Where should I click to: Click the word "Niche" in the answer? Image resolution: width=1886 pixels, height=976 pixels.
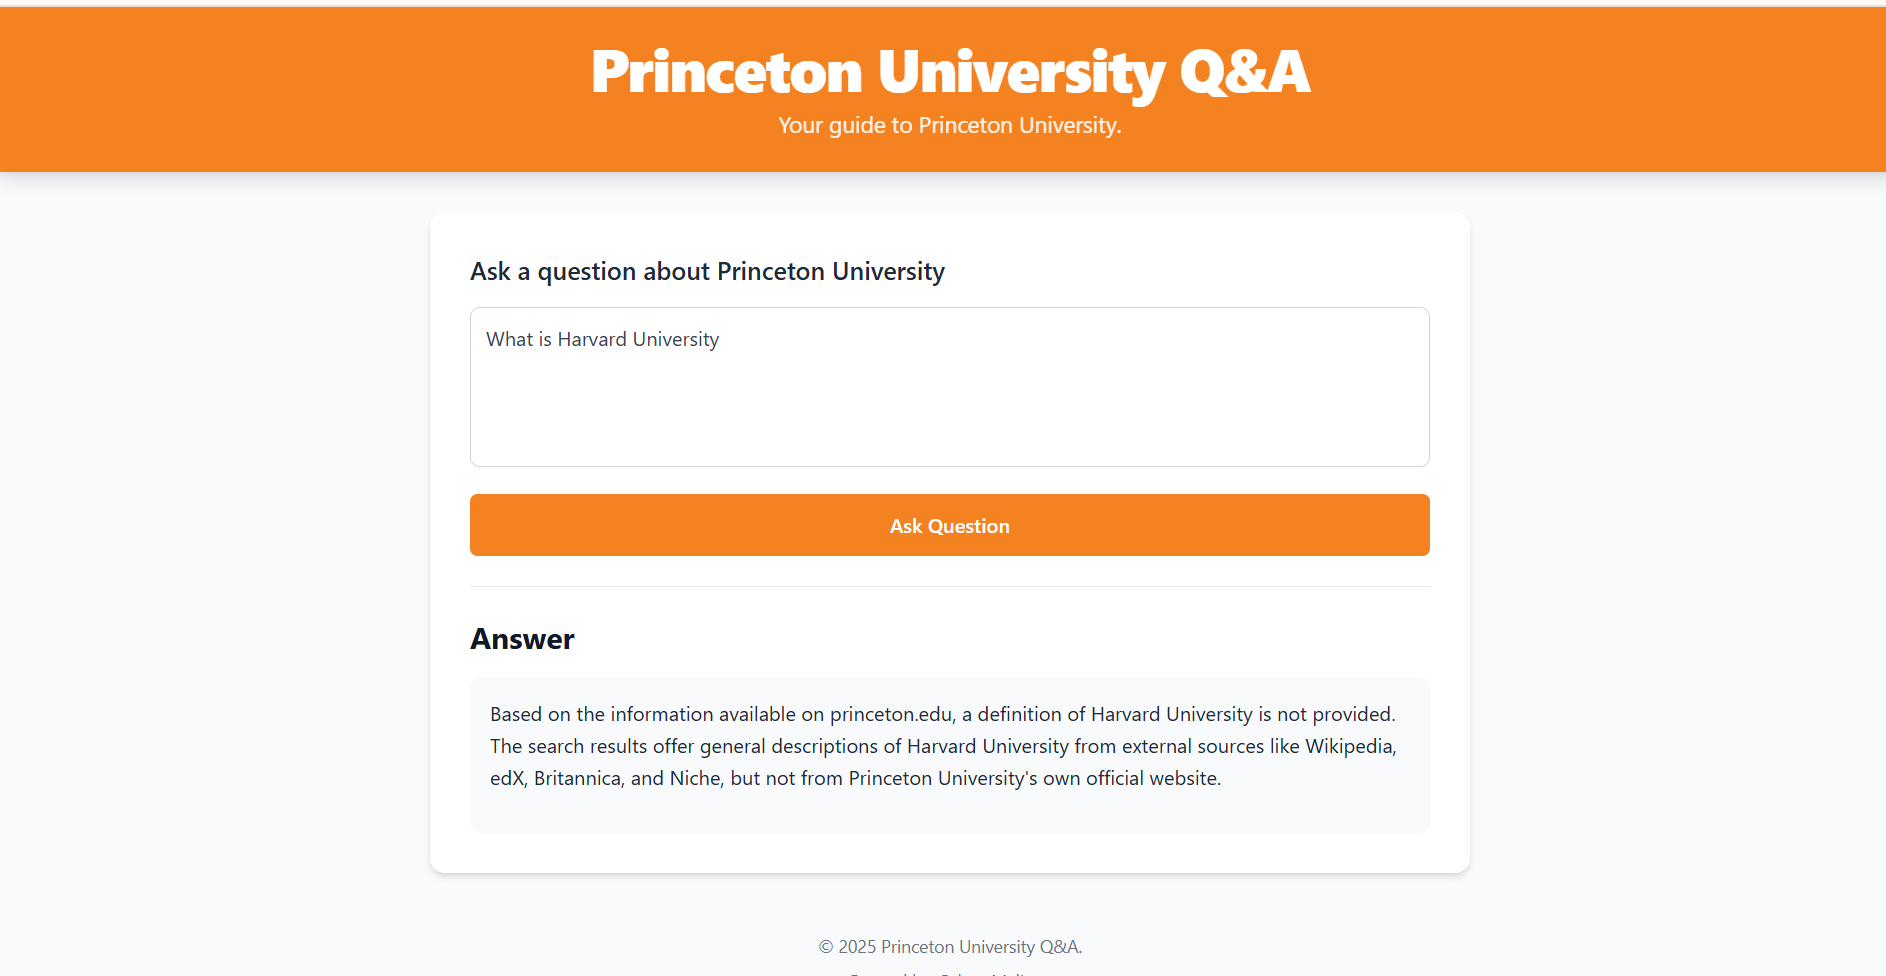pos(695,778)
